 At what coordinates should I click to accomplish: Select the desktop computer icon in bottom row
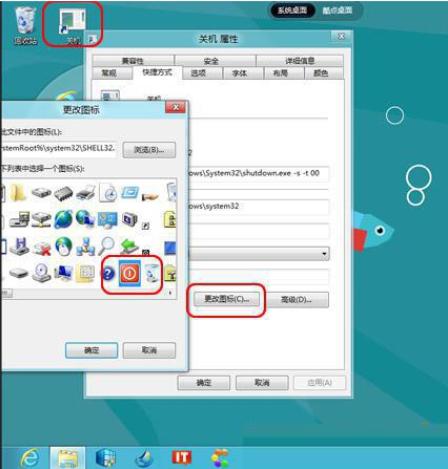[63, 273]
